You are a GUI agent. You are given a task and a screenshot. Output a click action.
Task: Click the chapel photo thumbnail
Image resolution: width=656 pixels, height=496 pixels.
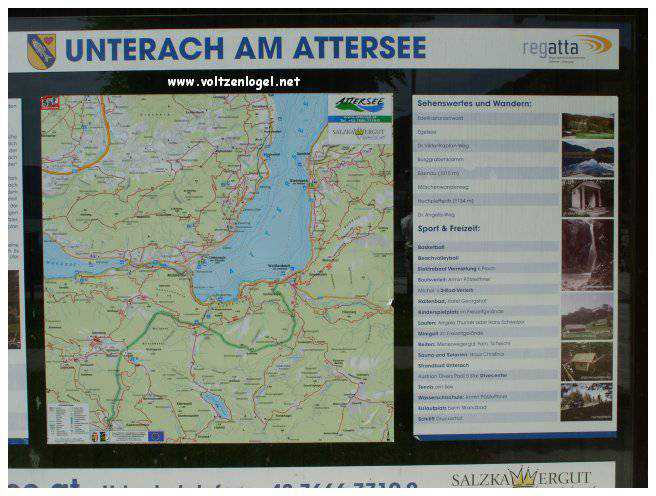pyautogui.click(x=587, y=197)
